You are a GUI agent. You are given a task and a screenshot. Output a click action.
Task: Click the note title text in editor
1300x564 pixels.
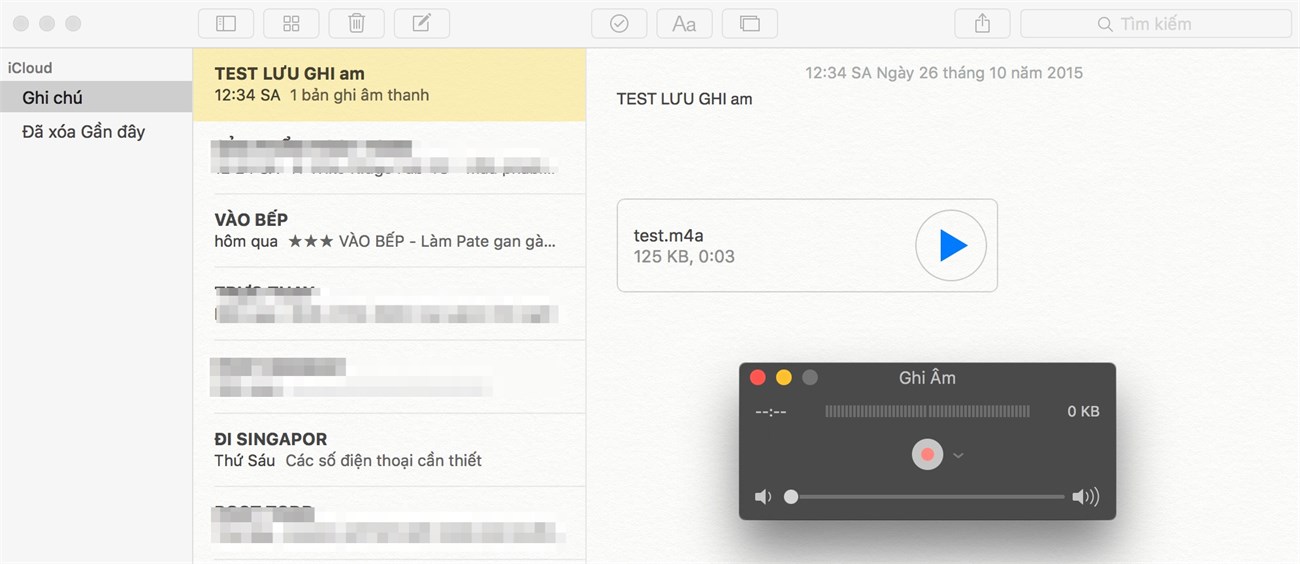(684, 98)
